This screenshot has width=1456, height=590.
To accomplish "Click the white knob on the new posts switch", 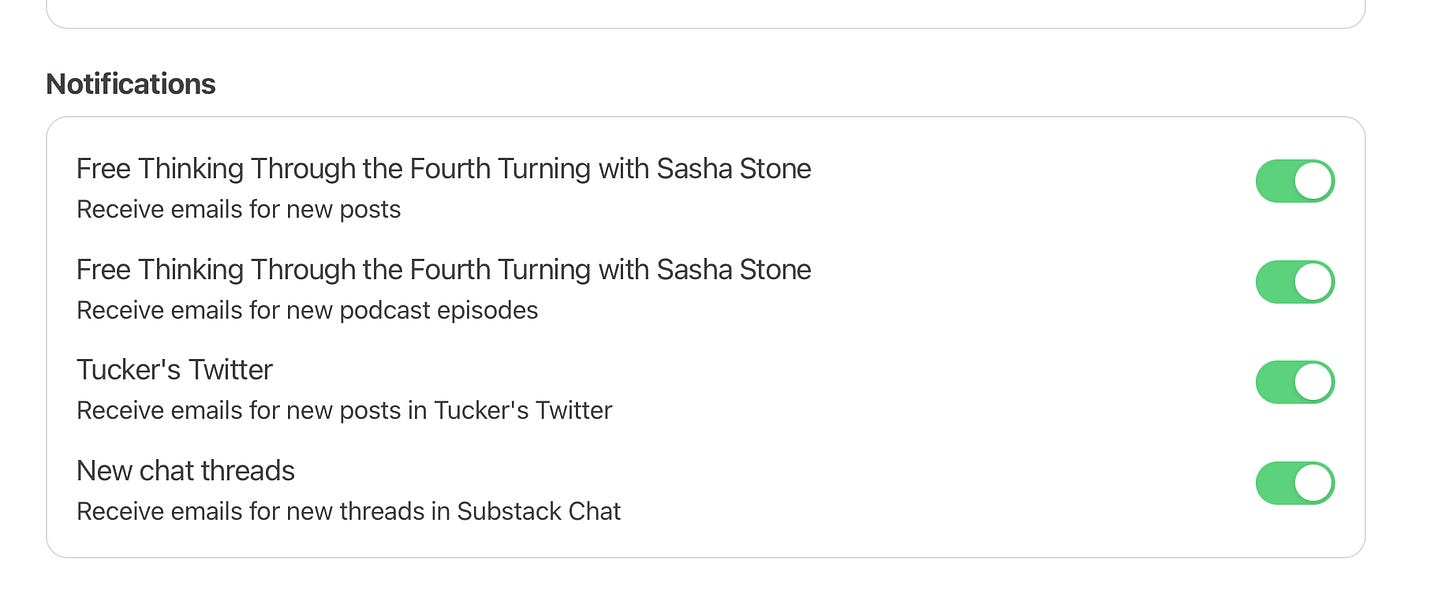I will (1313, 181).
